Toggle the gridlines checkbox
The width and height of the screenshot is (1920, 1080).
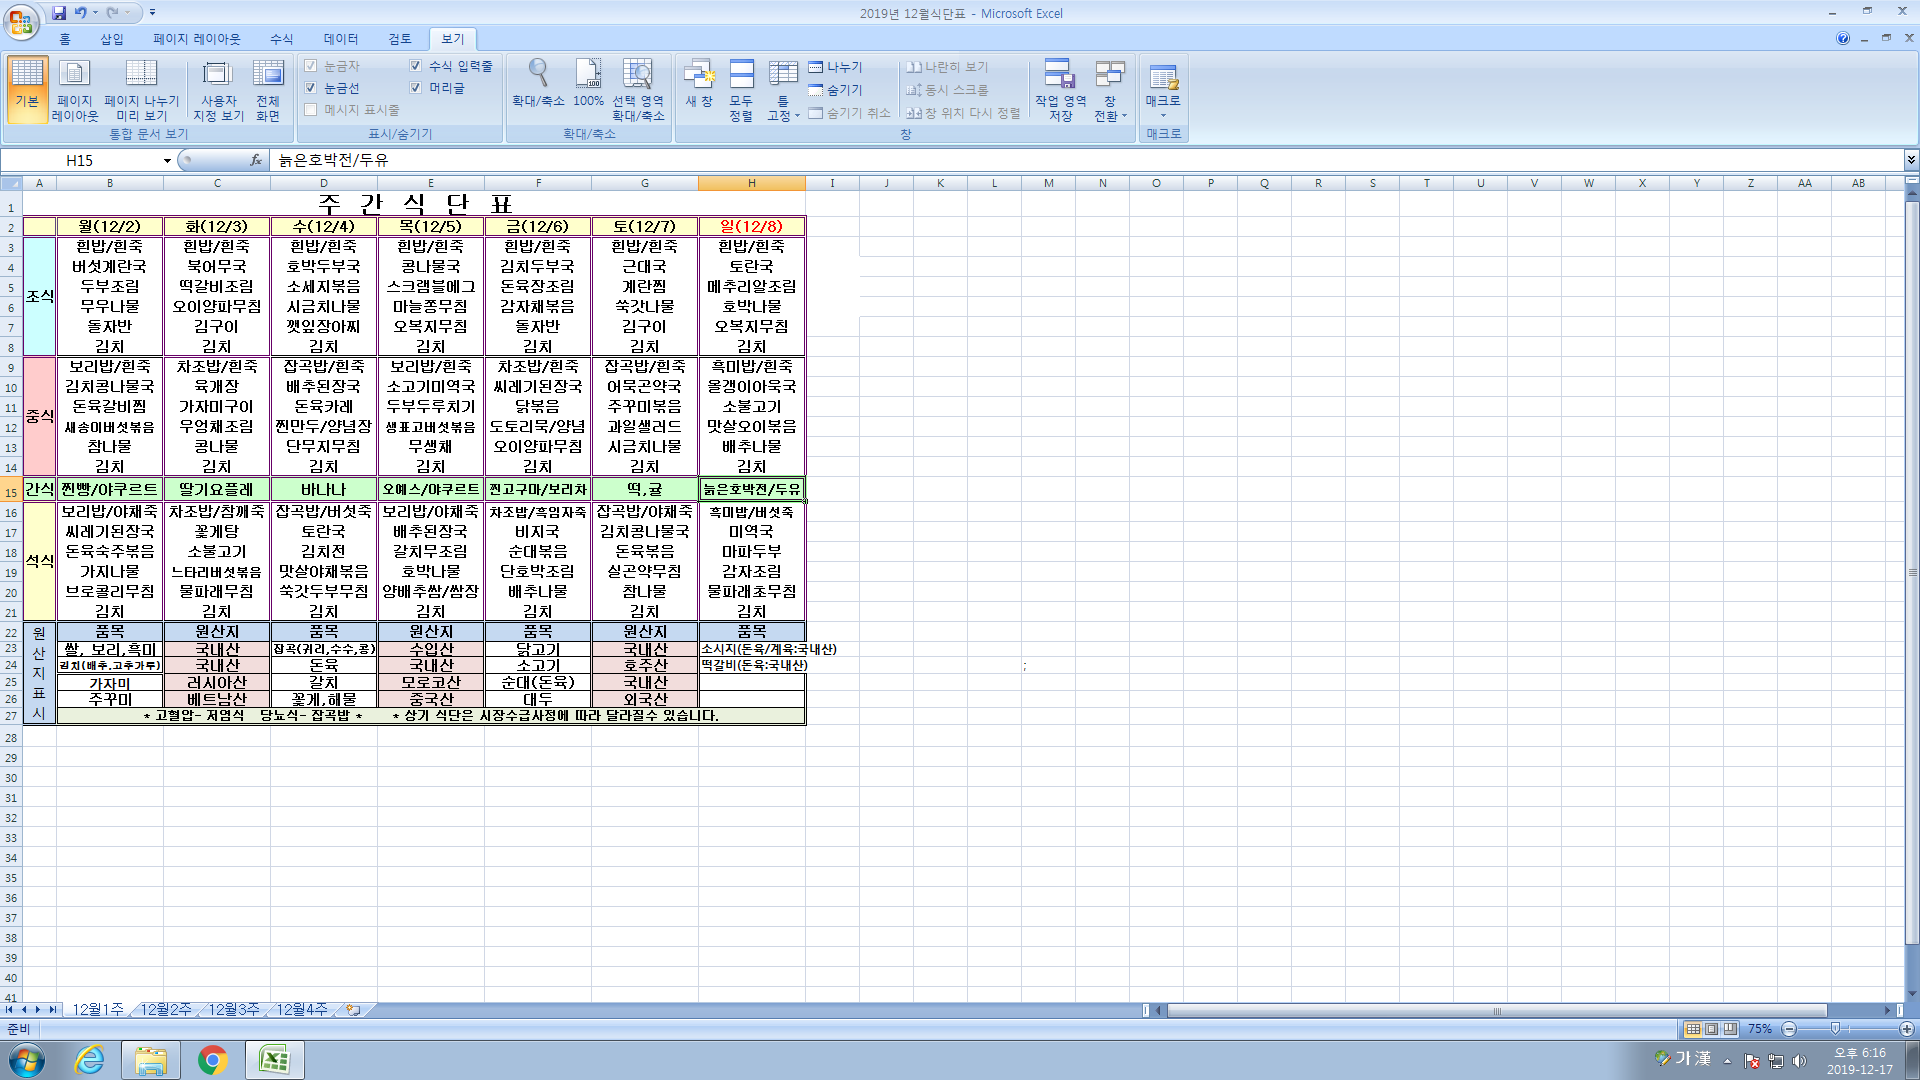[311, 88]
